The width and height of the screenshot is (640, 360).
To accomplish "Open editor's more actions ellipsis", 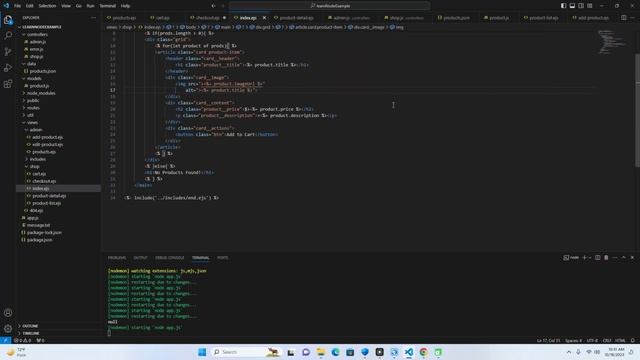I will 633,18.
